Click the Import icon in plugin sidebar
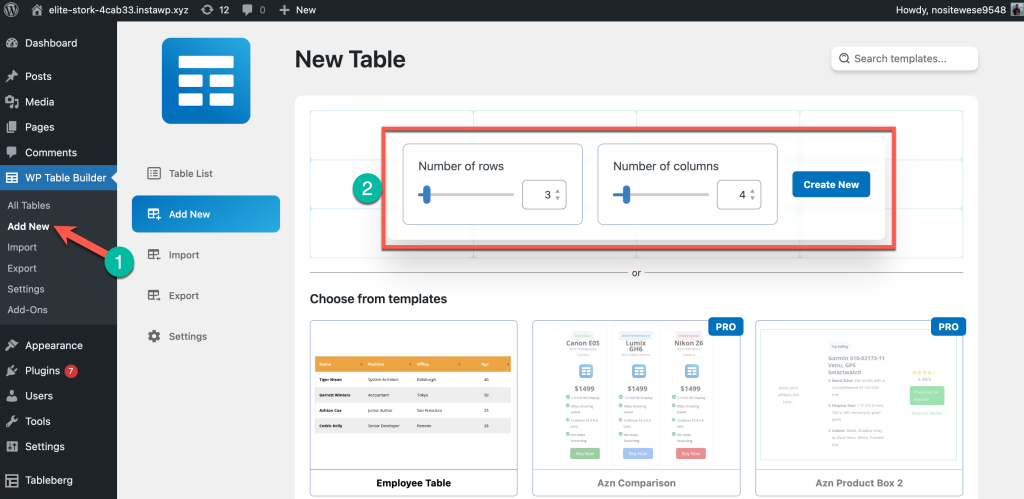The height and width of the screenshot is (499, 1024). [154, 255]
